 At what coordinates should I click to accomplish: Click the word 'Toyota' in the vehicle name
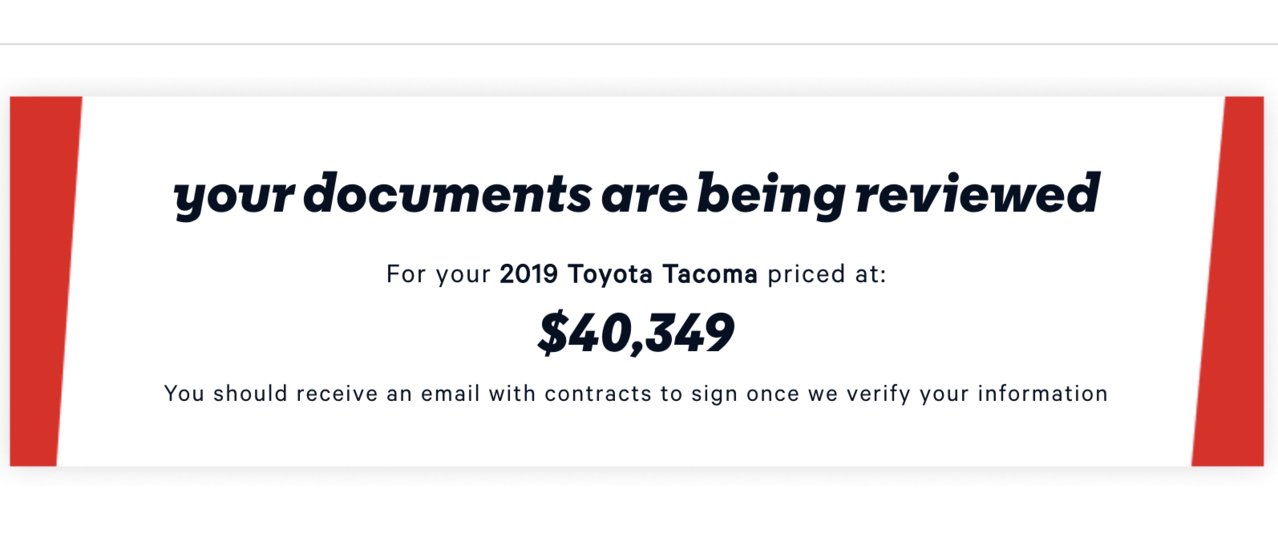click(x=610, y=275)
